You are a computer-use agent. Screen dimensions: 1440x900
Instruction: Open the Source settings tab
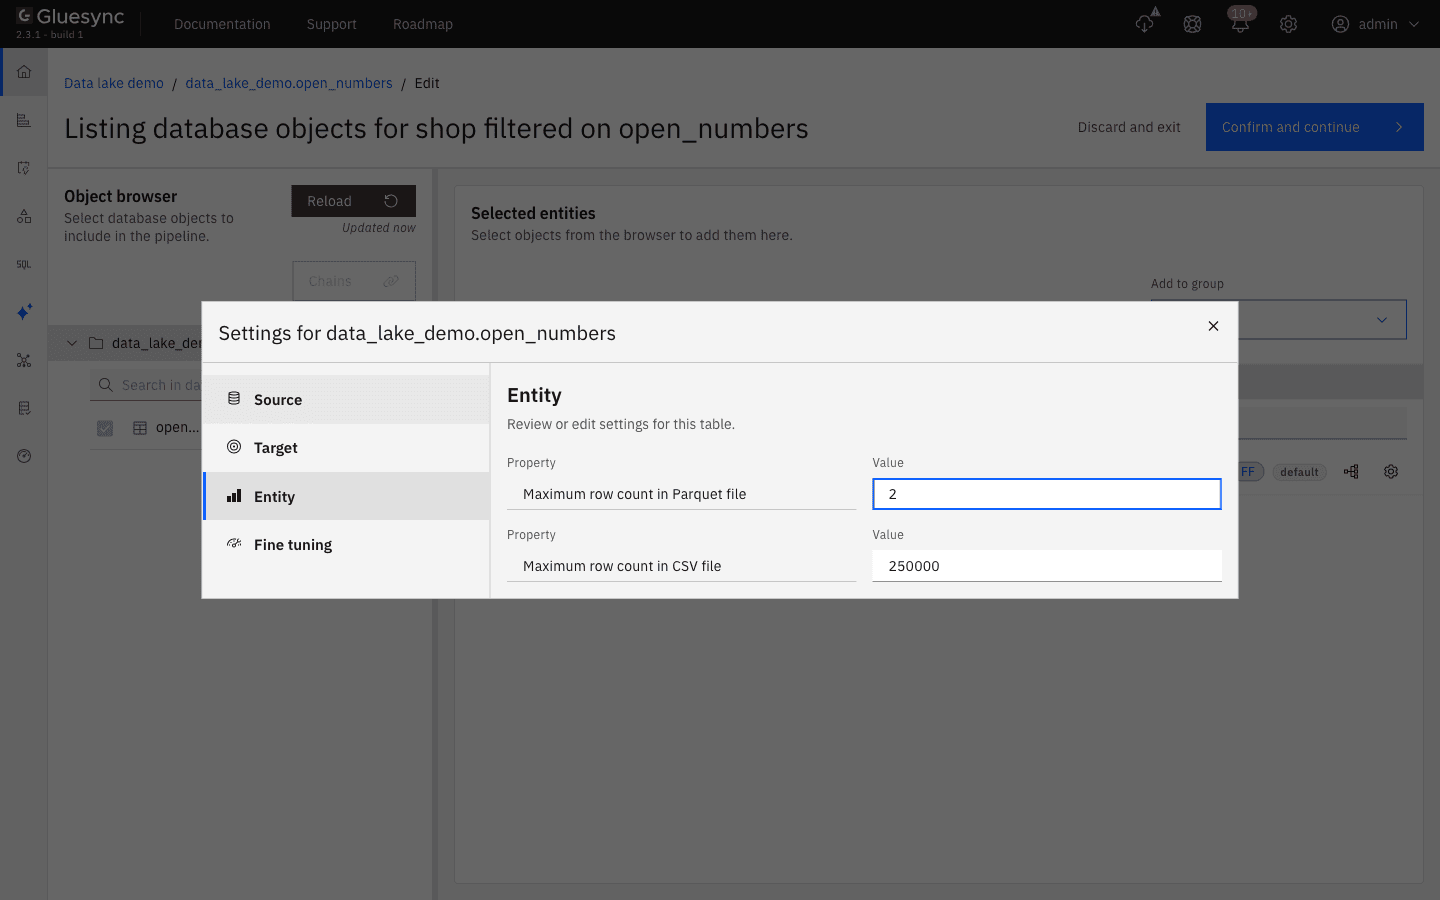[x=346, y=399]
